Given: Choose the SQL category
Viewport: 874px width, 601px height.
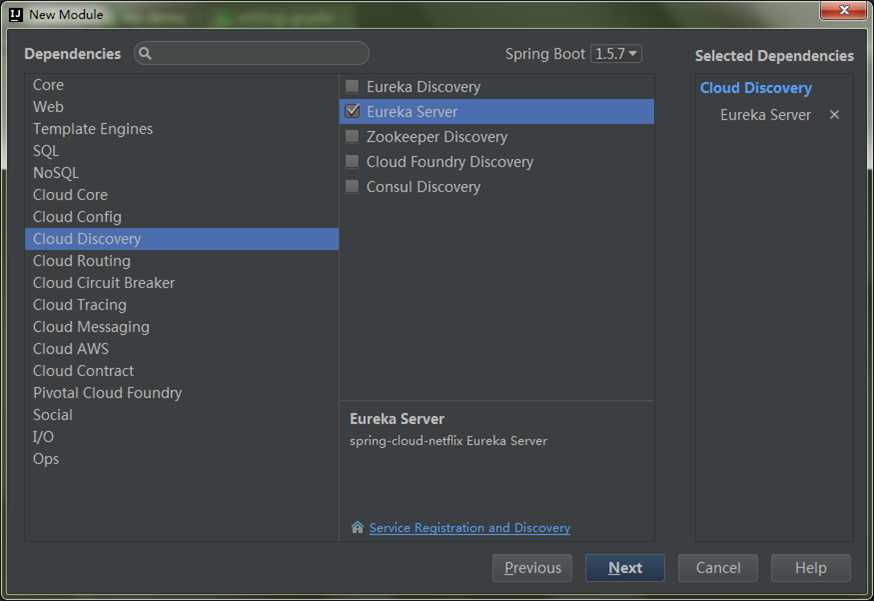Looking at the screenshot, I should [182, 151].
